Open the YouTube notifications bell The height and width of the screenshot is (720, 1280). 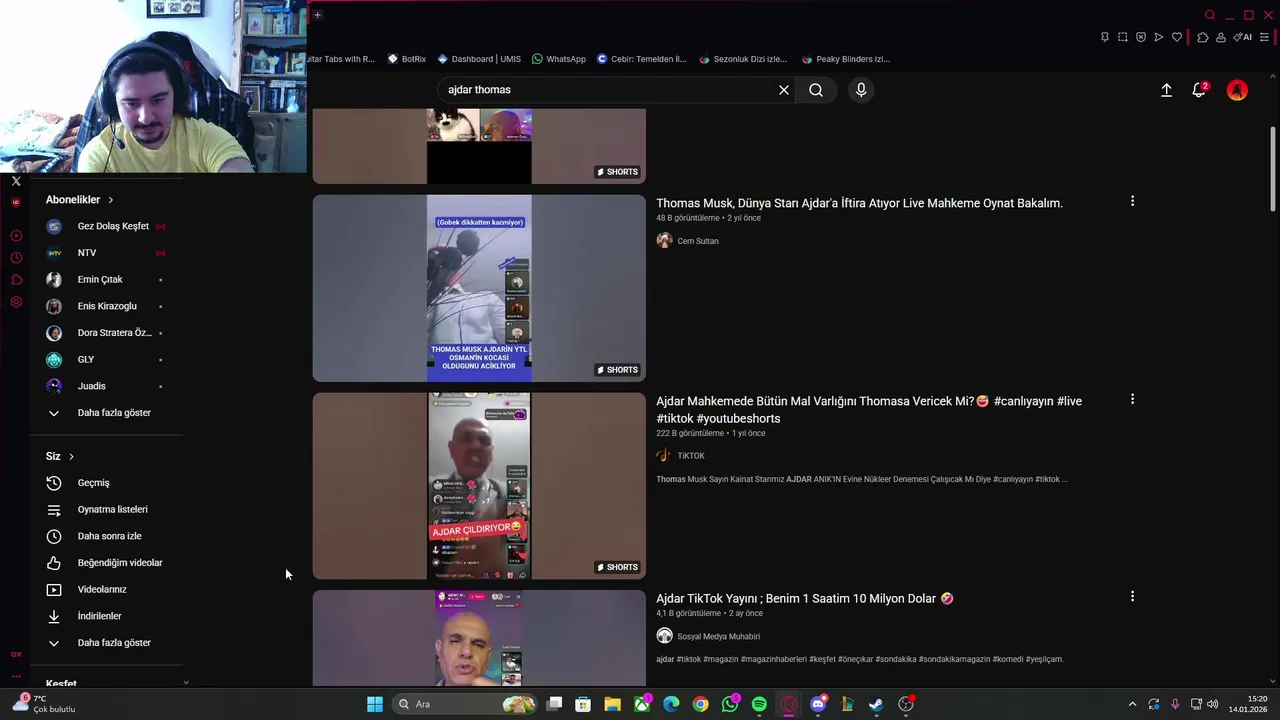[x=1199, y=90]
